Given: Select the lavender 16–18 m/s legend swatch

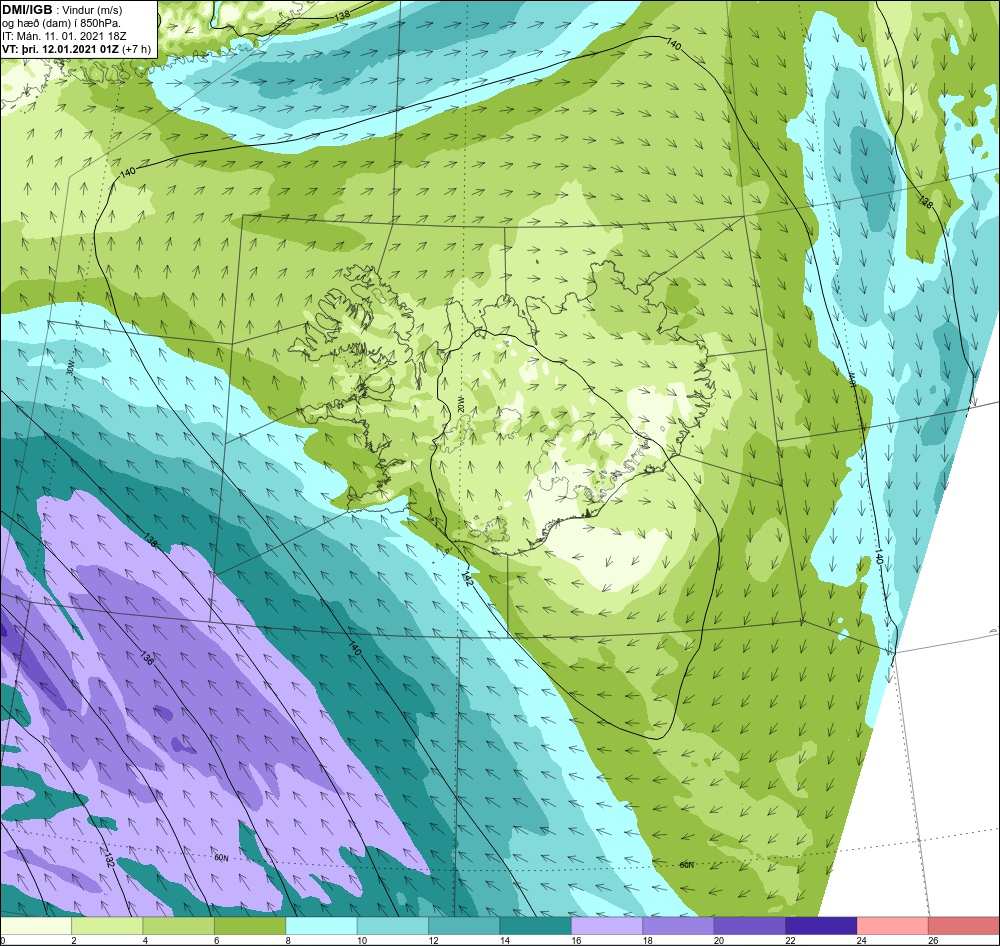Looking at the screenshot, I should pyautogui.click(x=607, y=926).
